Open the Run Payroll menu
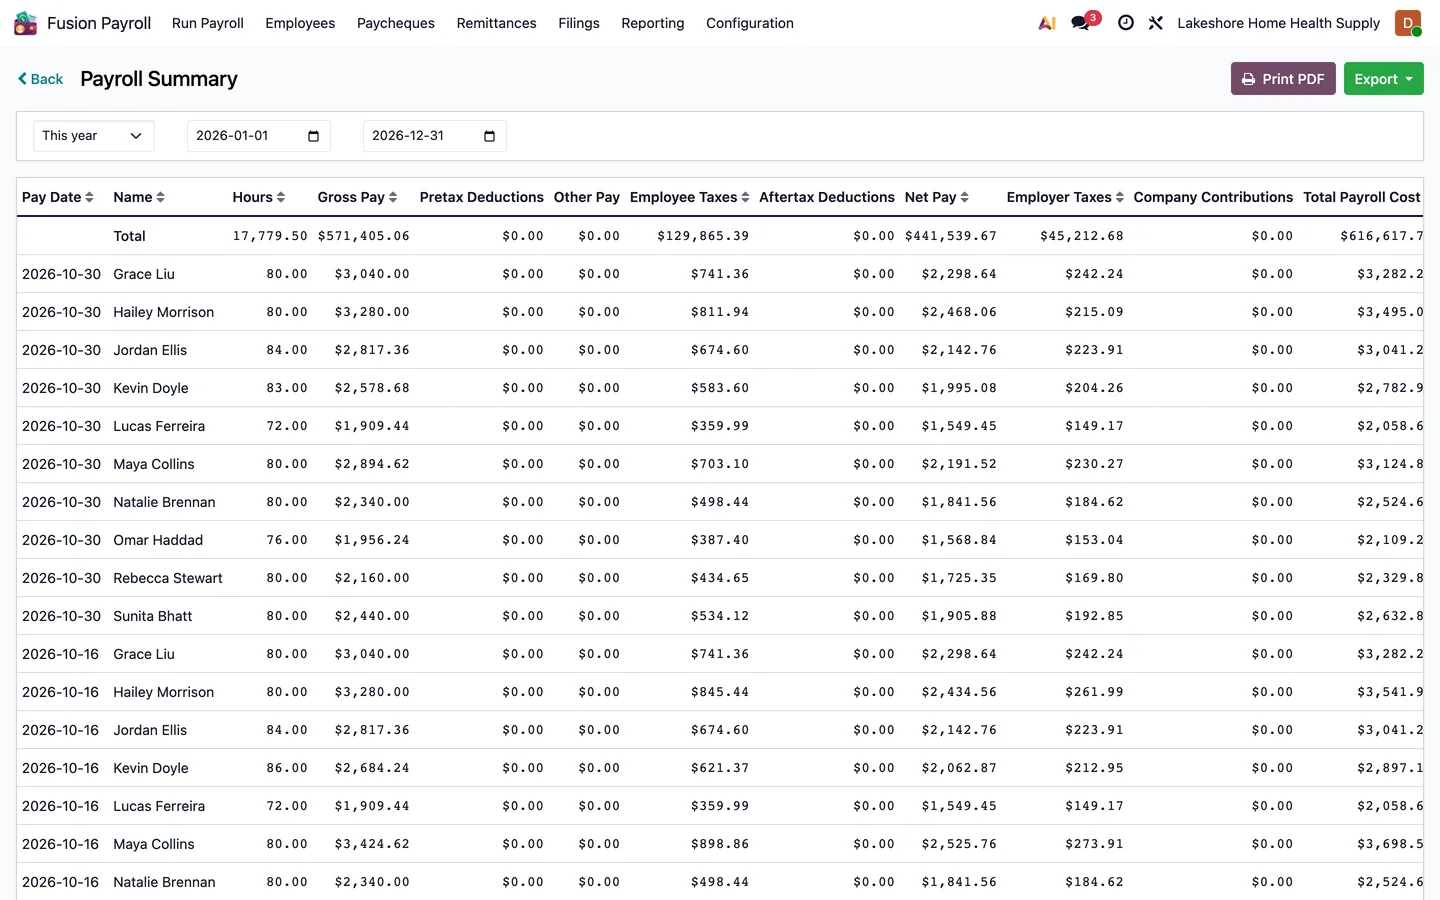This screenshot has width=1440, height=900. click(x=208, y=23)
